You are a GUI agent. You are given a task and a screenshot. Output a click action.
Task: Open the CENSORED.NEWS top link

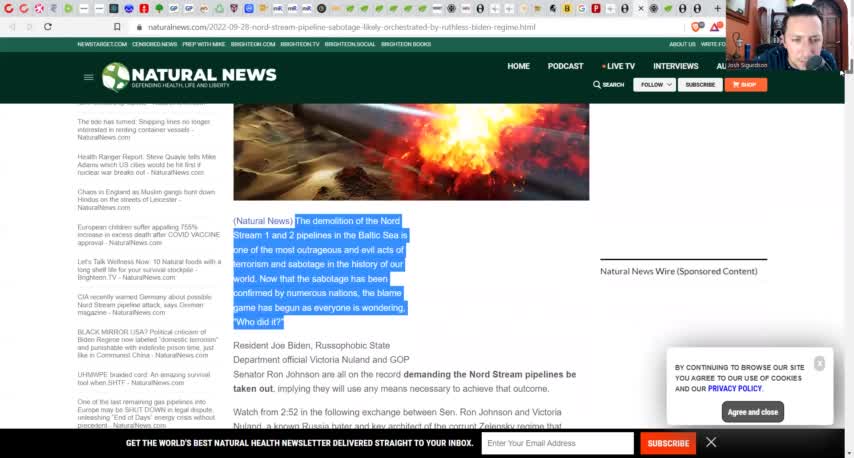[155, 44]
